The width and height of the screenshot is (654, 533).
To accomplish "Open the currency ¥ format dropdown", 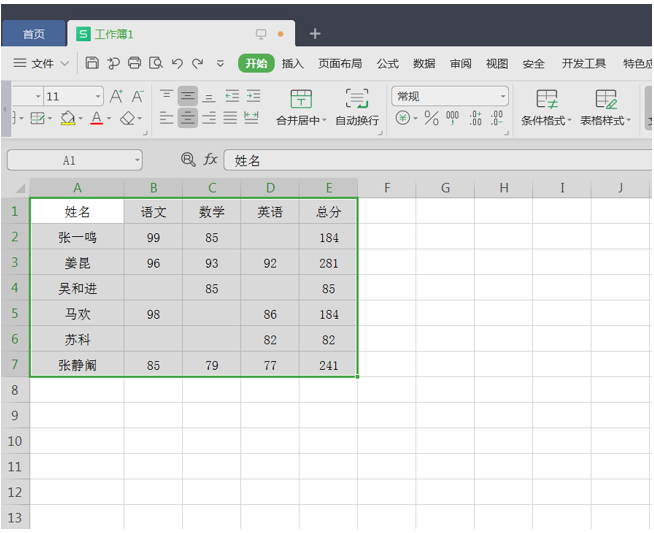I will 415,118.
